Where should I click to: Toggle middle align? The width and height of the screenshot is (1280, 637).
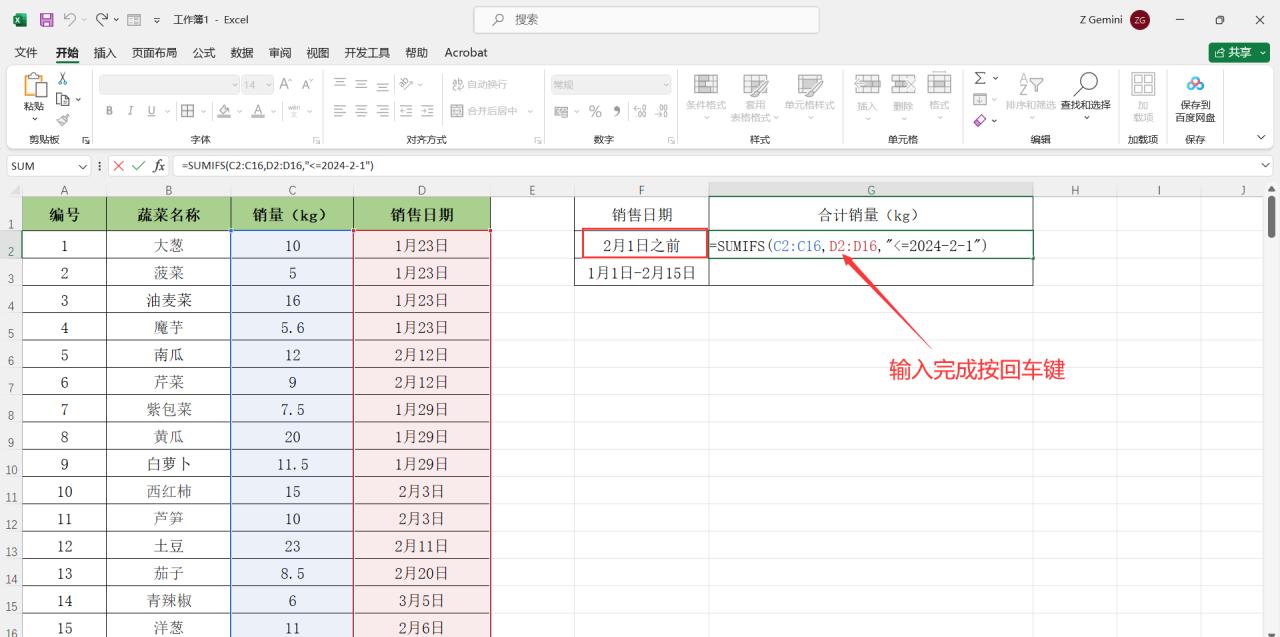pos(361,85)
